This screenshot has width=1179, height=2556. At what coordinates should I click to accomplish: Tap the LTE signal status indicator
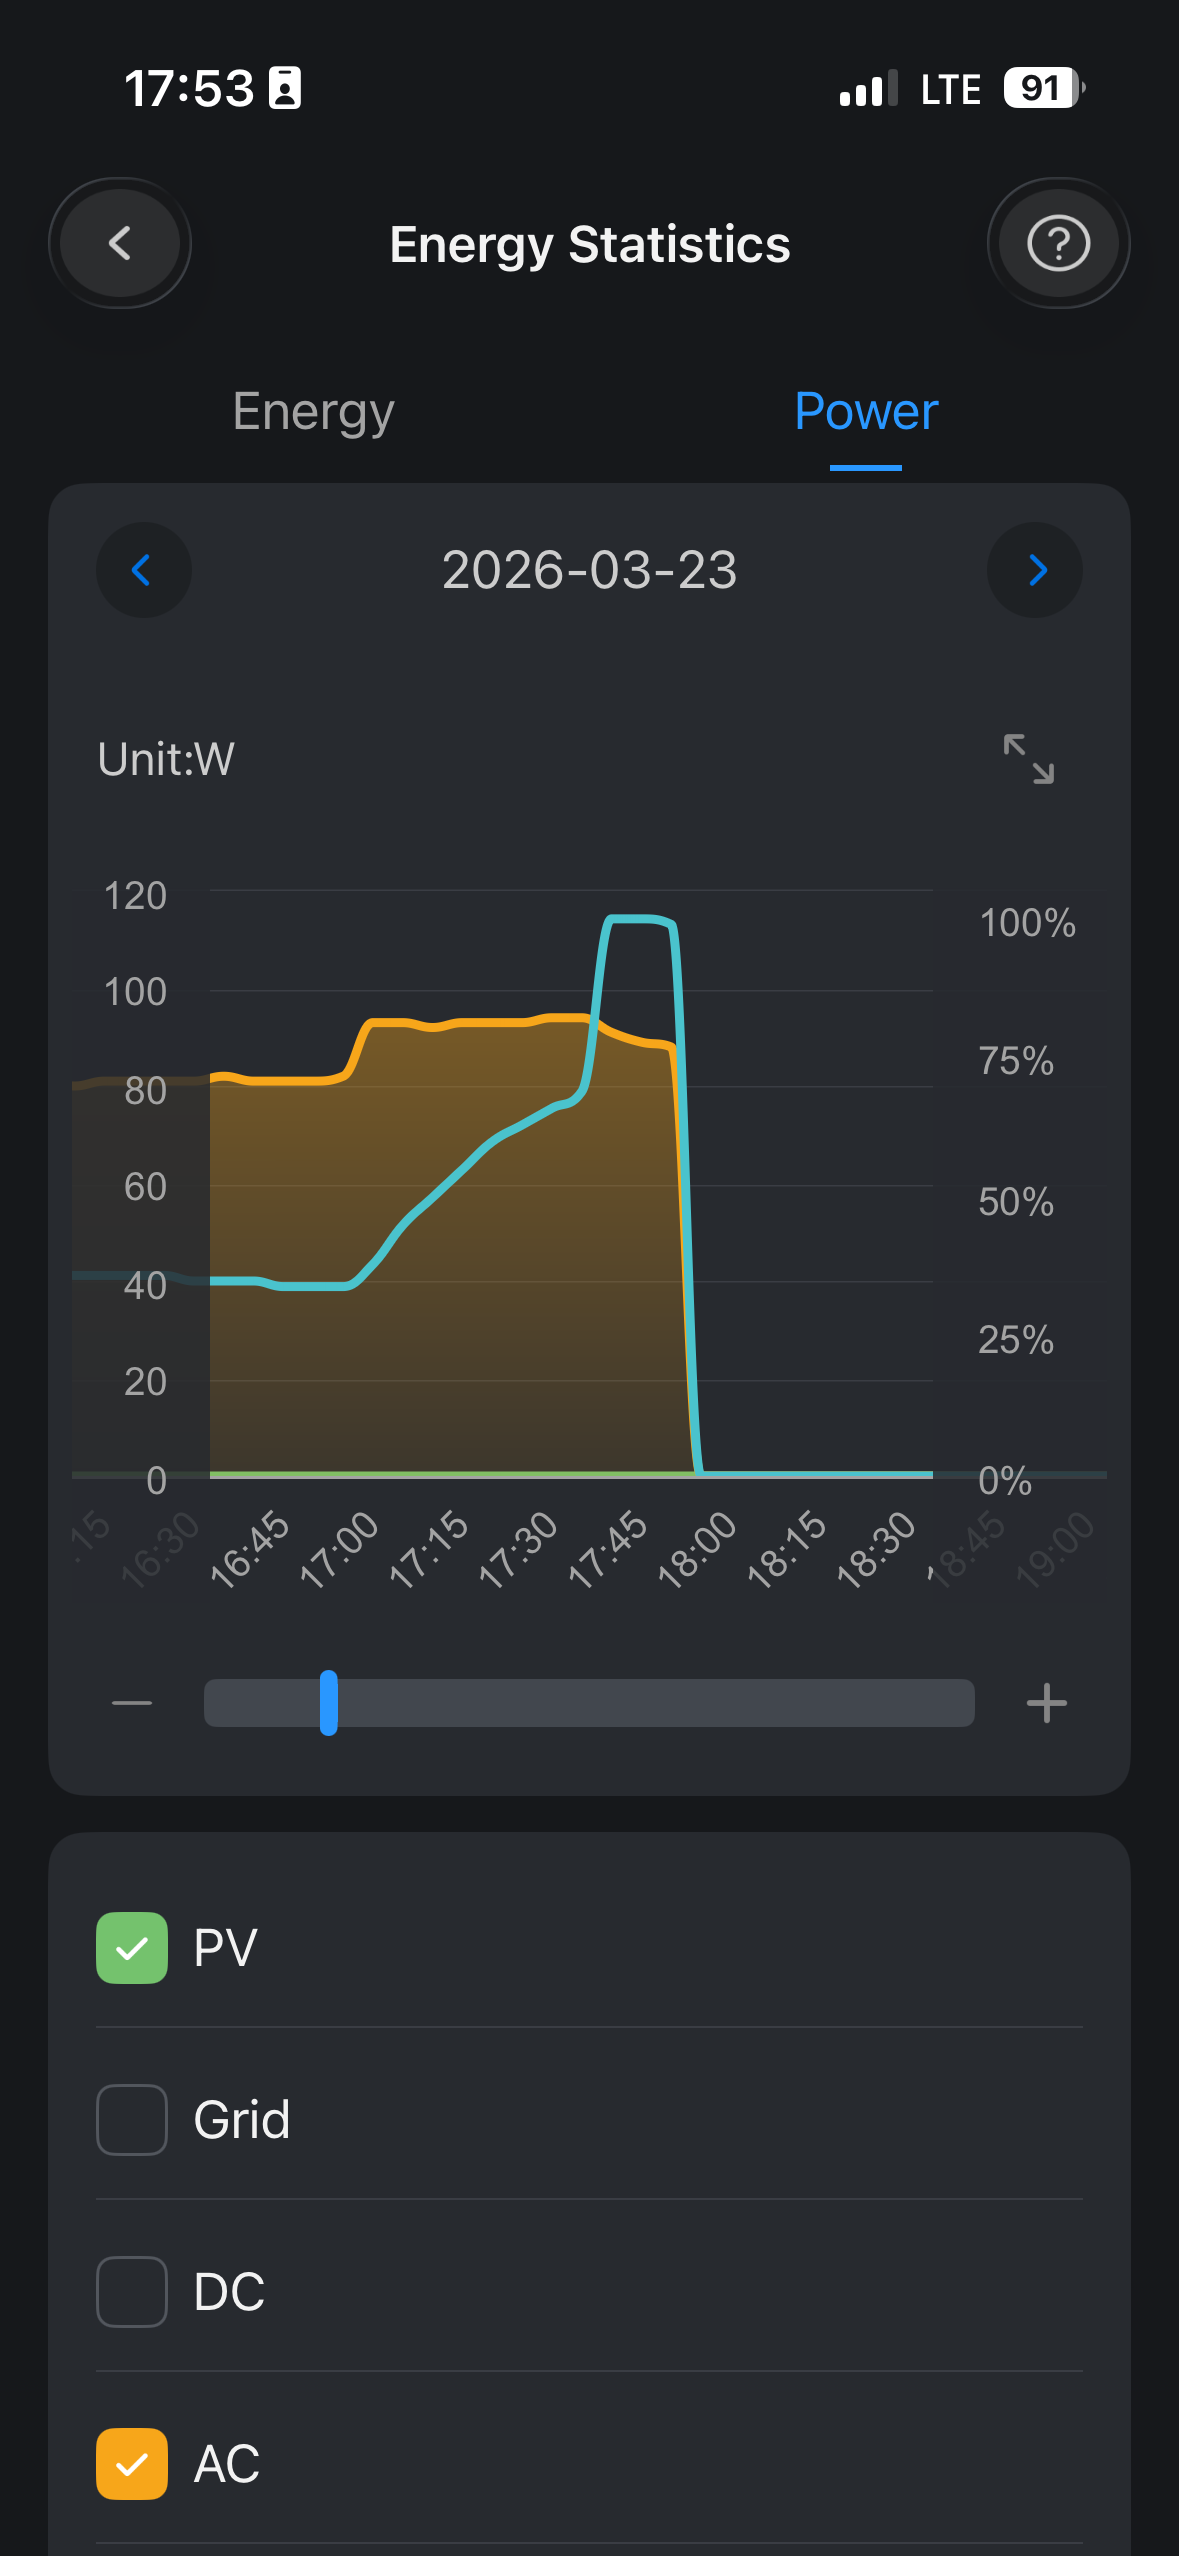point(949,89)
